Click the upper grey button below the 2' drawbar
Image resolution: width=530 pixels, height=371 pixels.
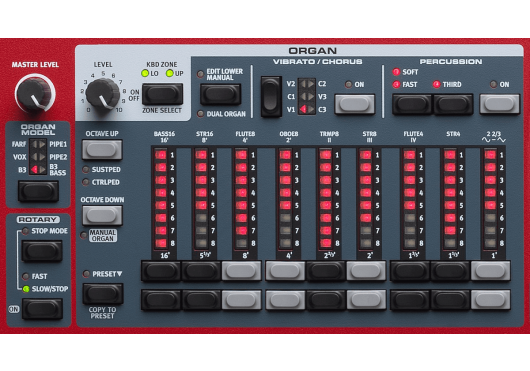366,271
